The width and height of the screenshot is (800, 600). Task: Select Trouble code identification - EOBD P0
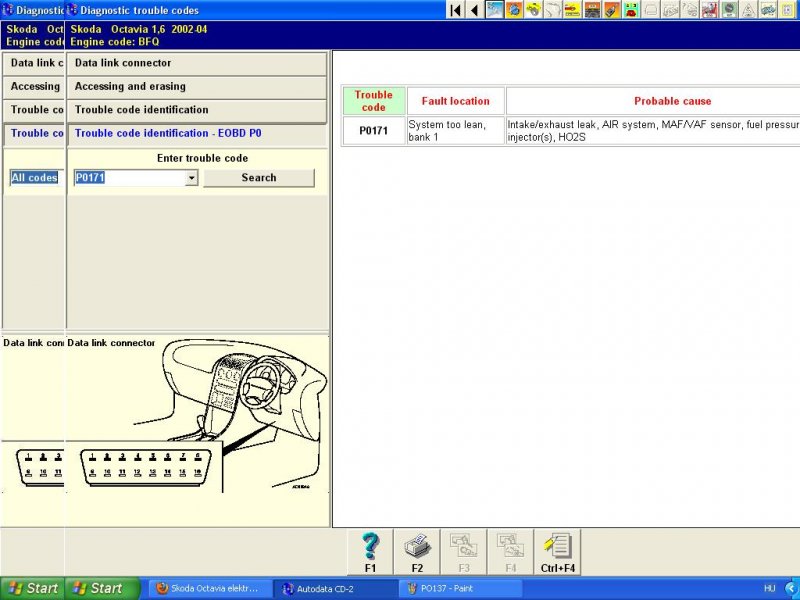196,134
